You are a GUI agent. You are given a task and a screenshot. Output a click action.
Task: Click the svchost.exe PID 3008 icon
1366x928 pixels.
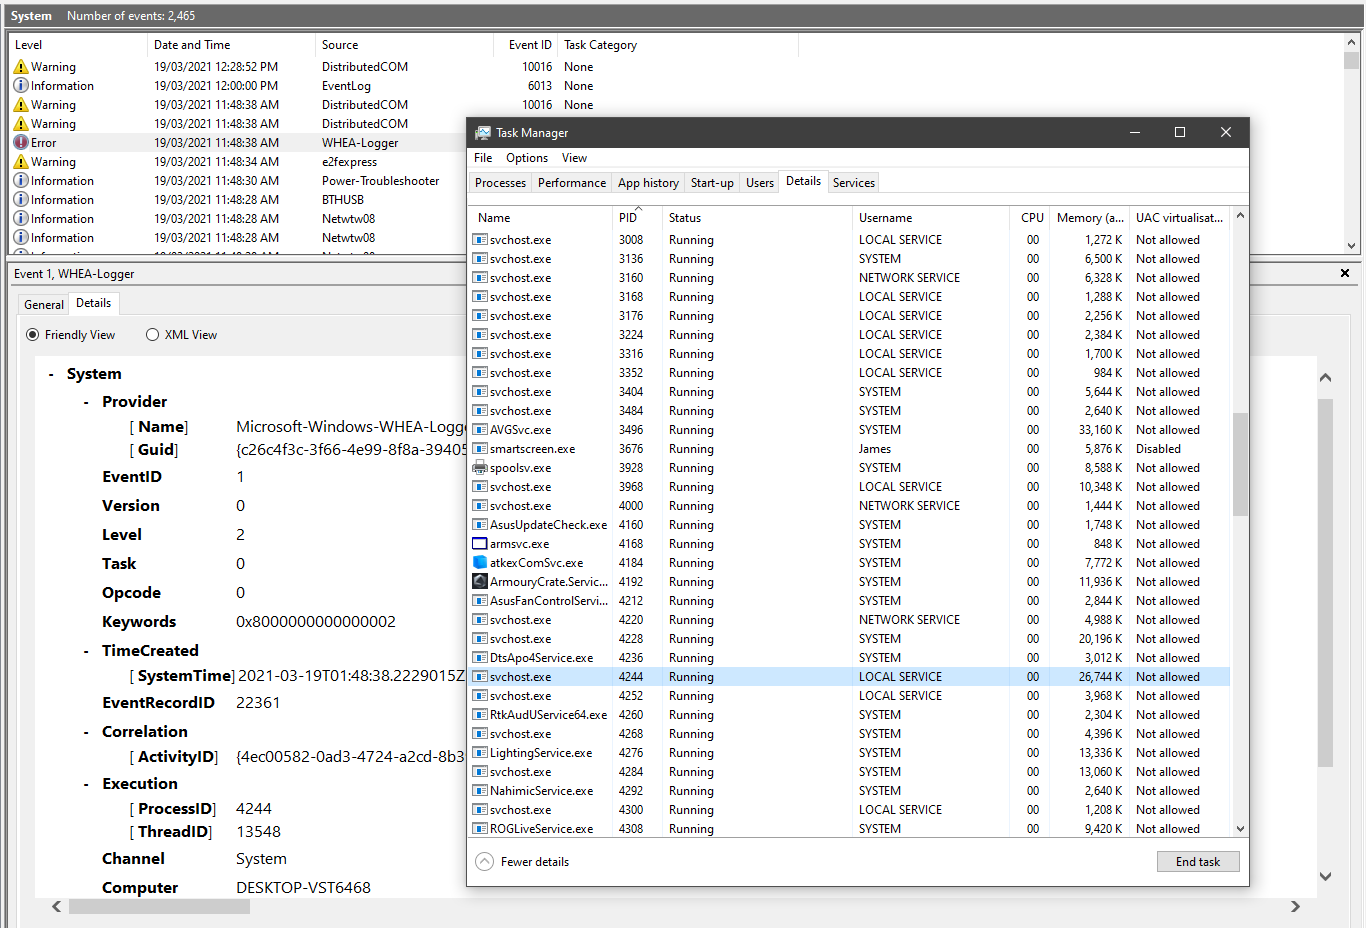point(480,240)
